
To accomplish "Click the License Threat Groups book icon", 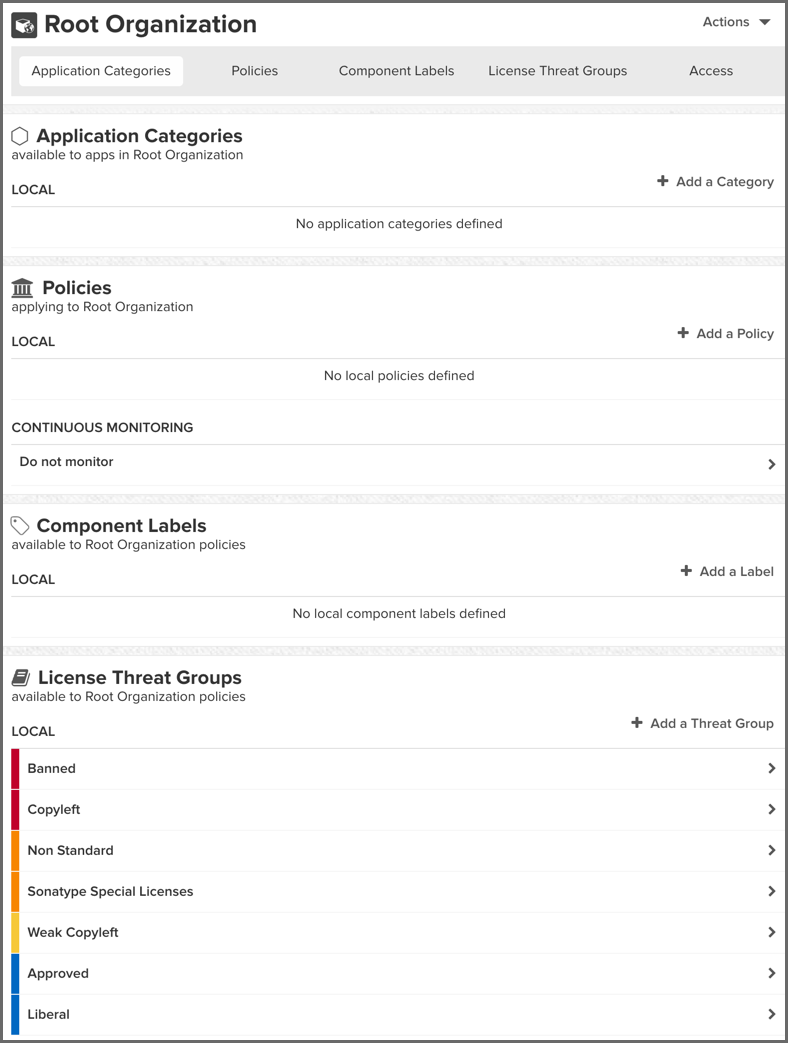I will [x=19, y=677].
